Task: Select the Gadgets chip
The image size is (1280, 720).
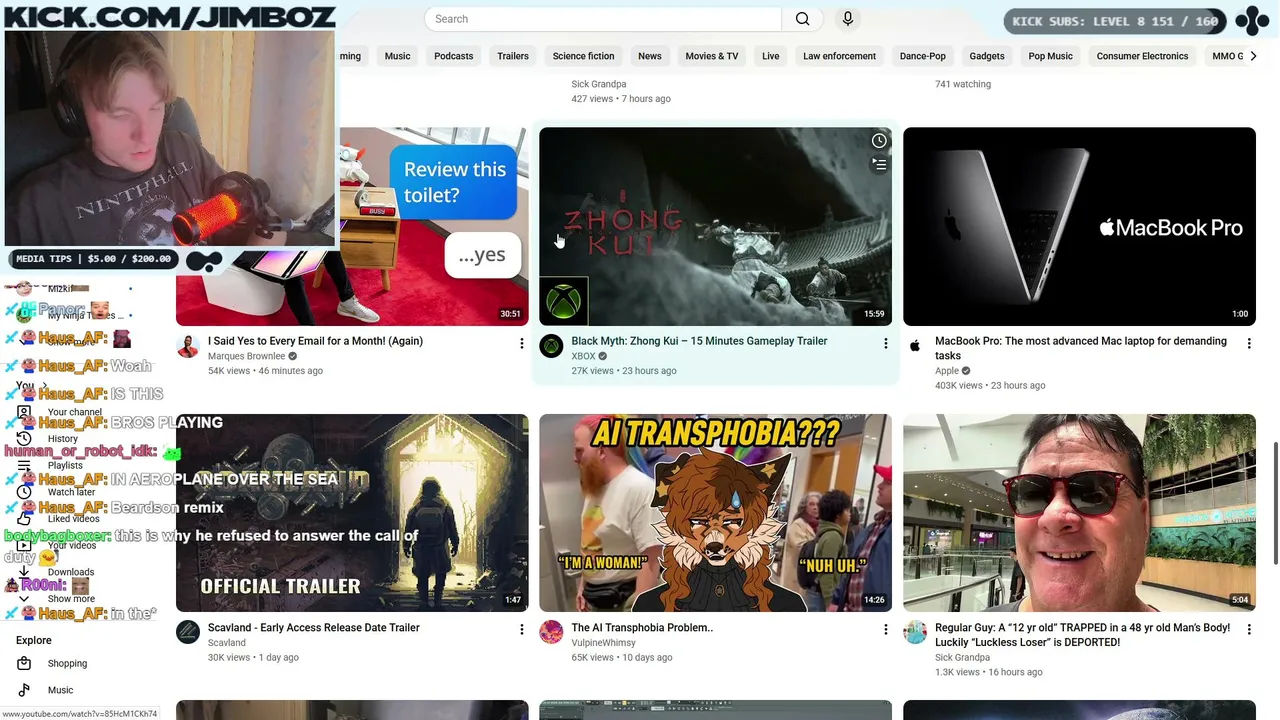Action: 987,56
